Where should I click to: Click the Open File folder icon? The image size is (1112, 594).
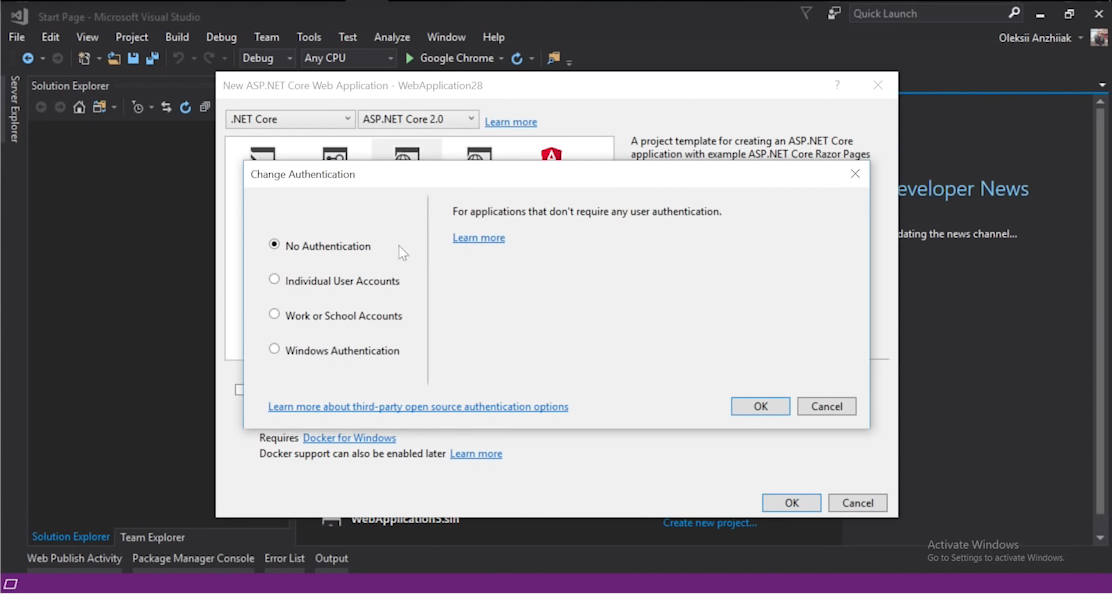pyautogui.click(x=114, y=58)
